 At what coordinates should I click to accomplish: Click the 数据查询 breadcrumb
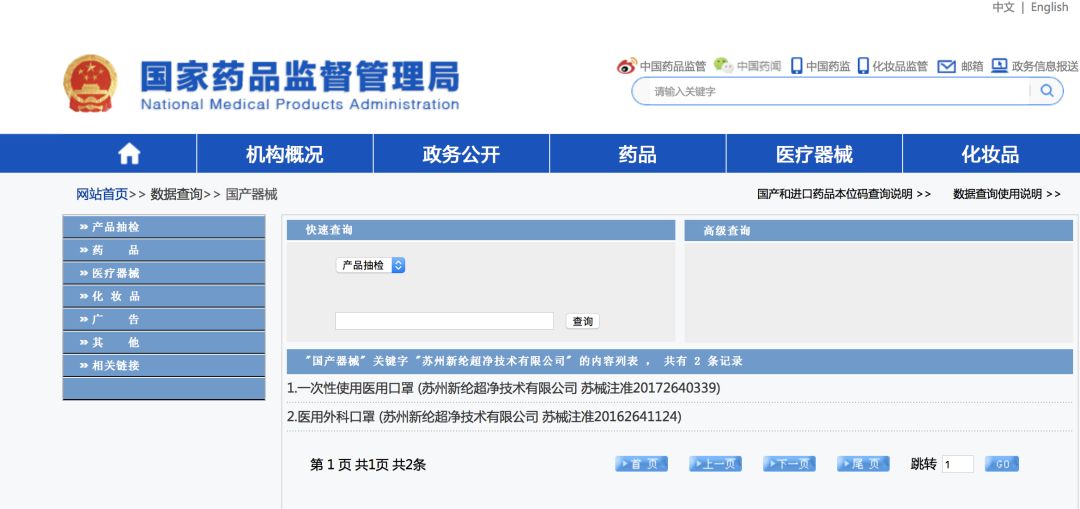pyautogui.click(x=176, y=194)
